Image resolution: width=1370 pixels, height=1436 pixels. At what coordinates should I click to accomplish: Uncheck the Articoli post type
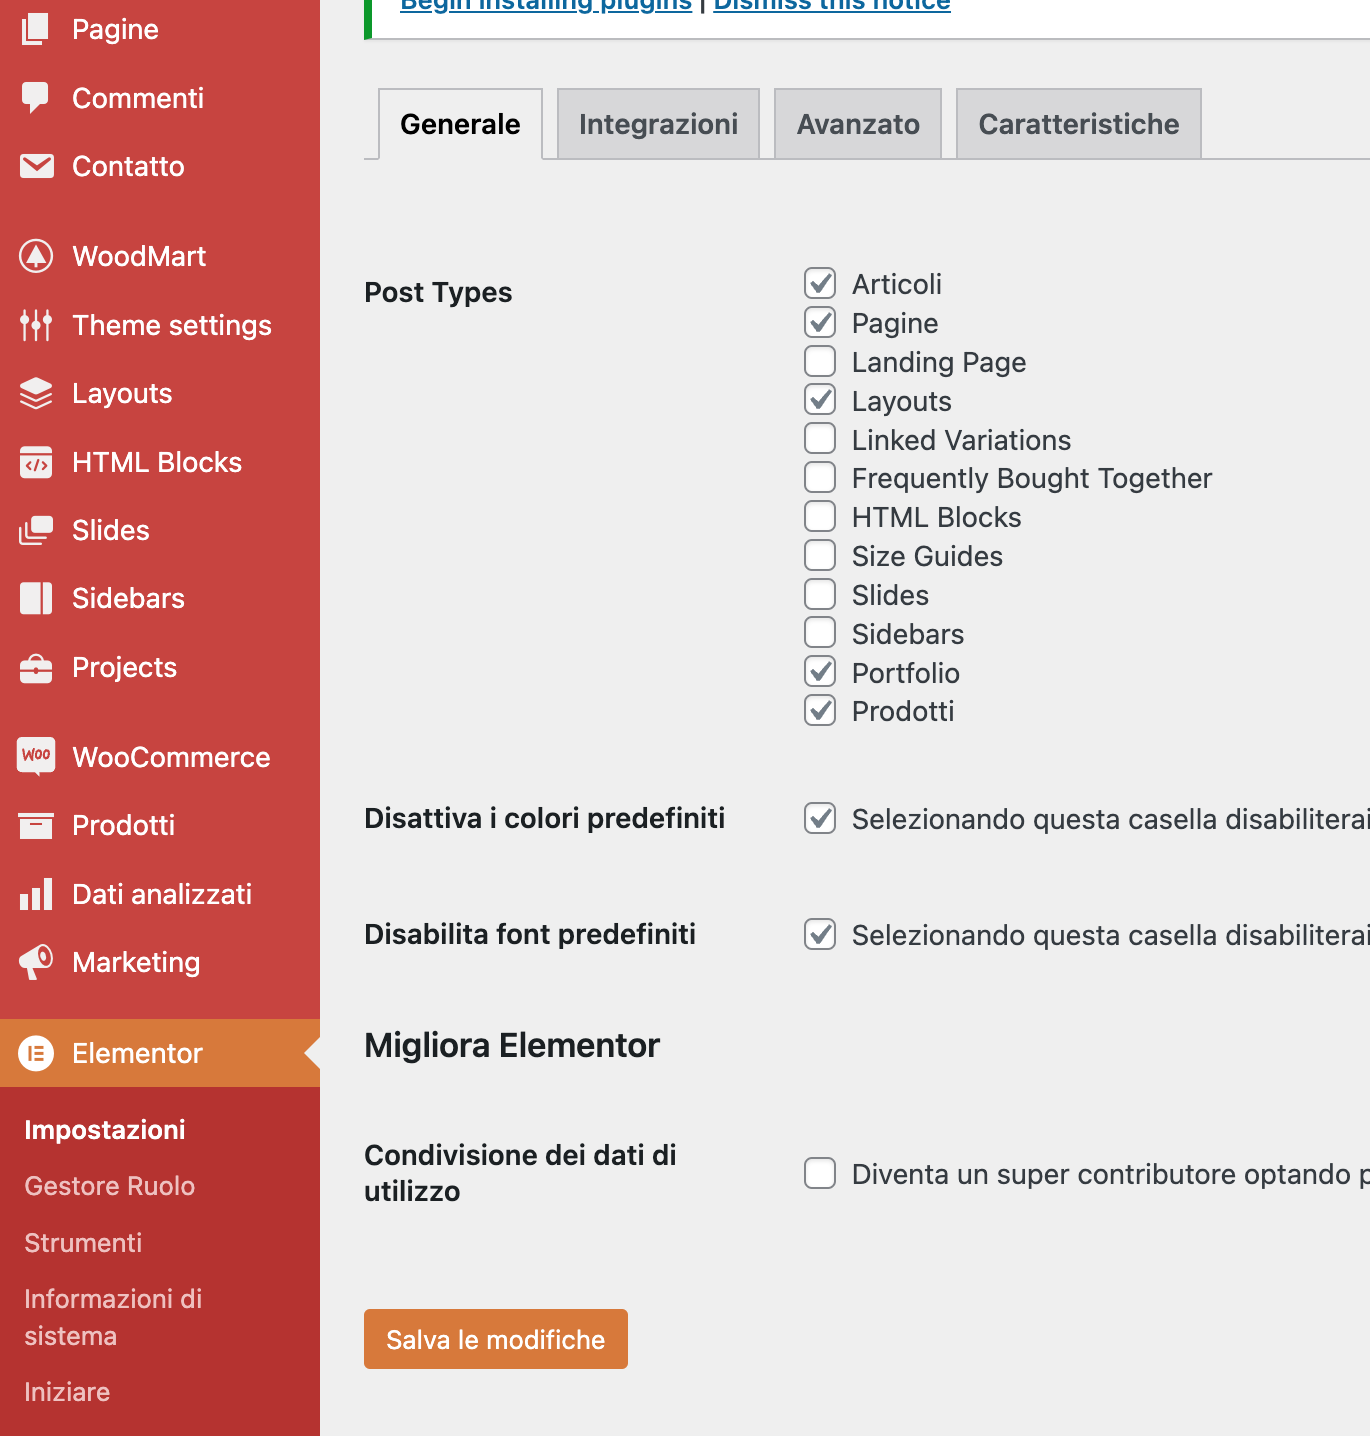point(820,283)
